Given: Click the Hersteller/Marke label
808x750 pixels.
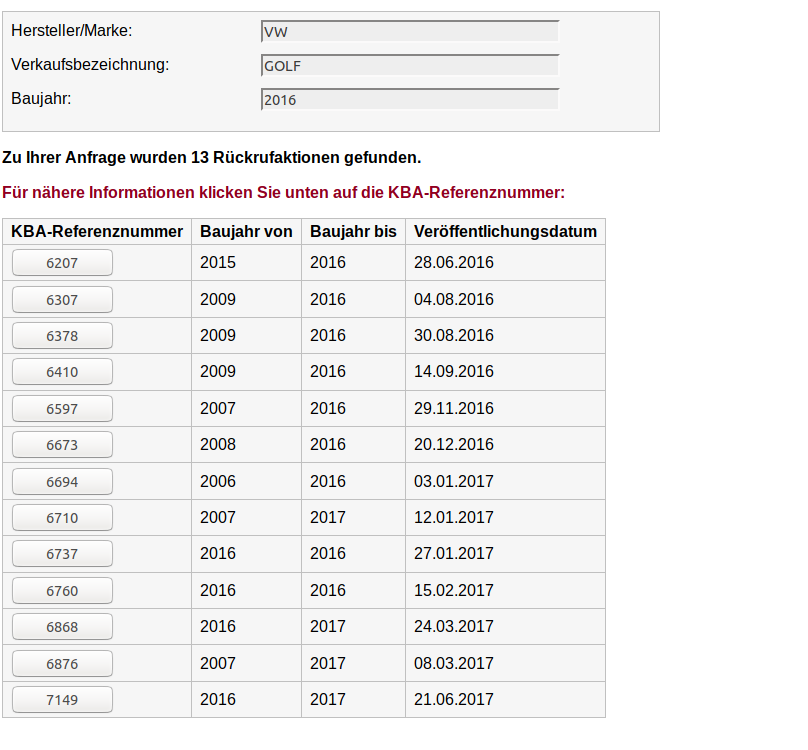Looking at the screenshot, I should pyautogui.click(x=72, y=30).
